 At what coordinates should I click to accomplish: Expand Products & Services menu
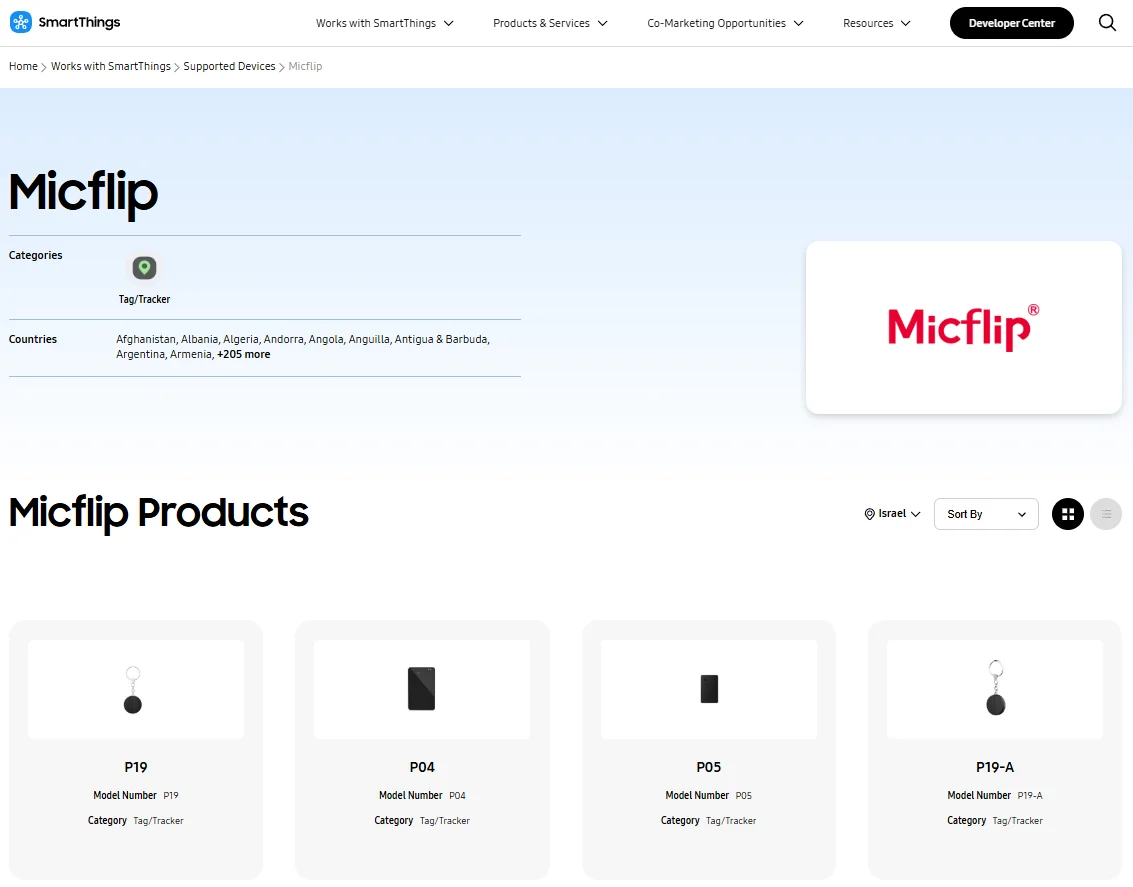tap(550, 23)
